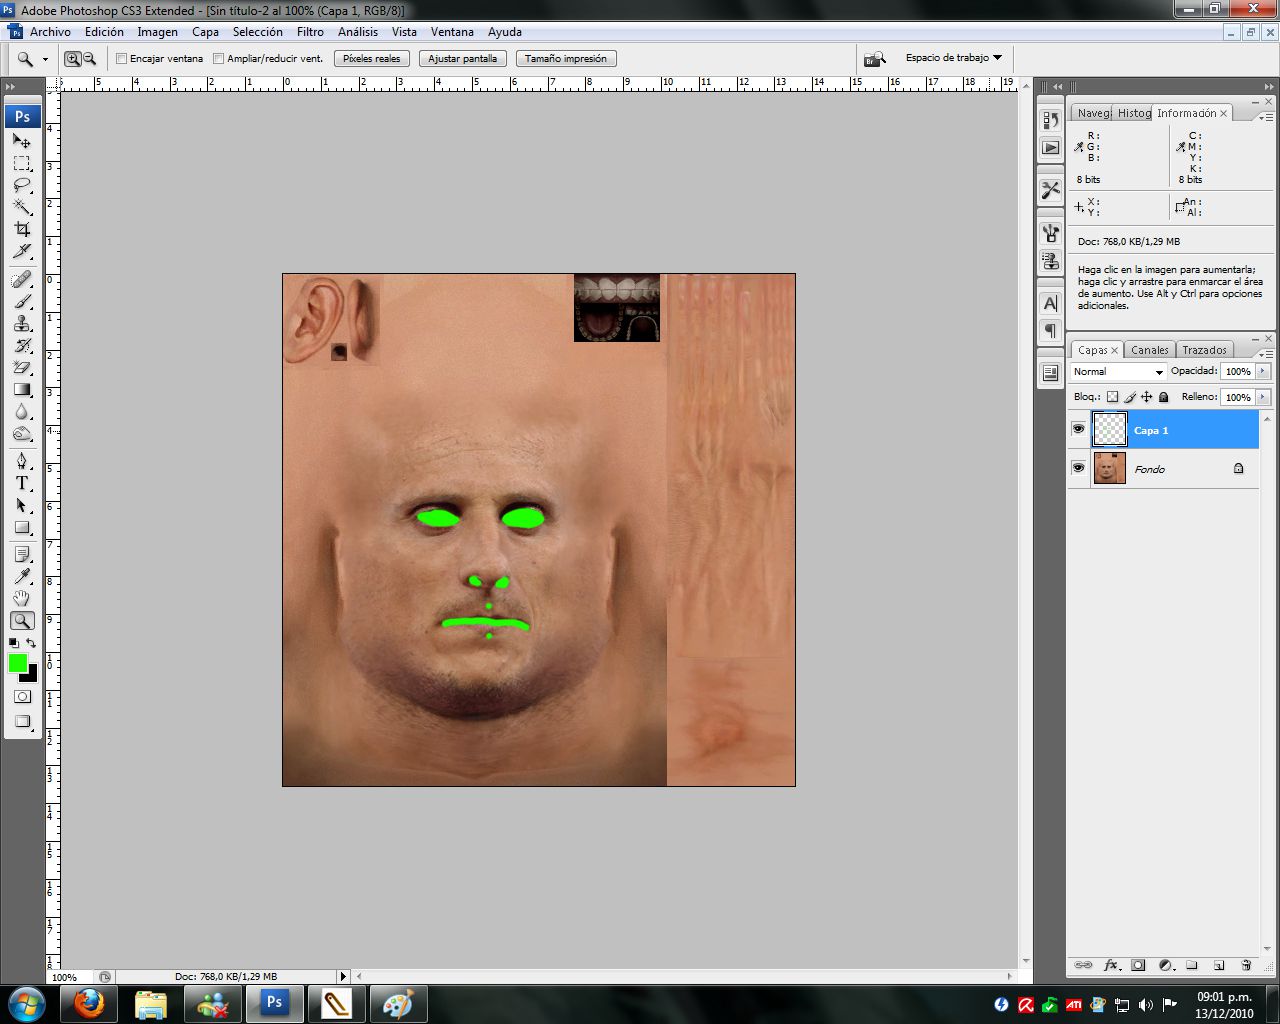This screenshot has width=1280, height=1024.
Task: Select the Crop tool
Action: (x=22, y=229)
